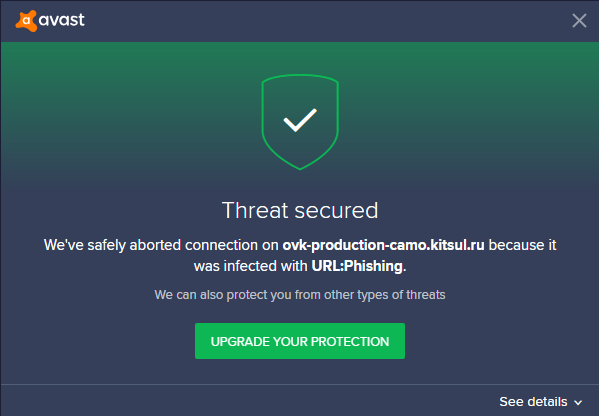Viewport: 599px width, 416px height.
Task: Click the bold URL:Phishing threat name
Action: coord(357,266)
